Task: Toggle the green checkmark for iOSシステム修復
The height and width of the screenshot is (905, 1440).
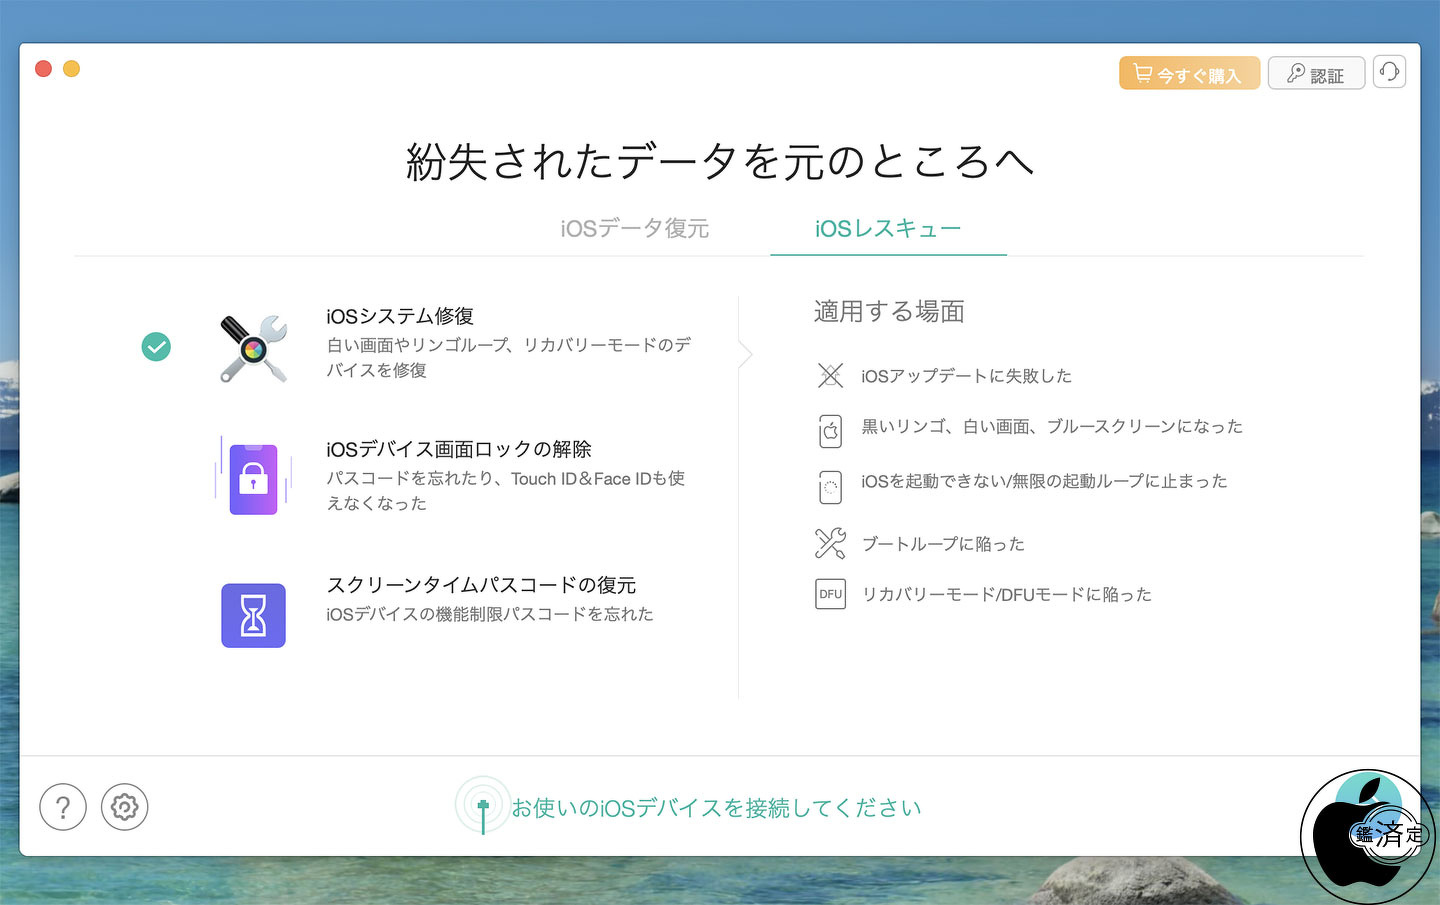Action: click(156, 347)
